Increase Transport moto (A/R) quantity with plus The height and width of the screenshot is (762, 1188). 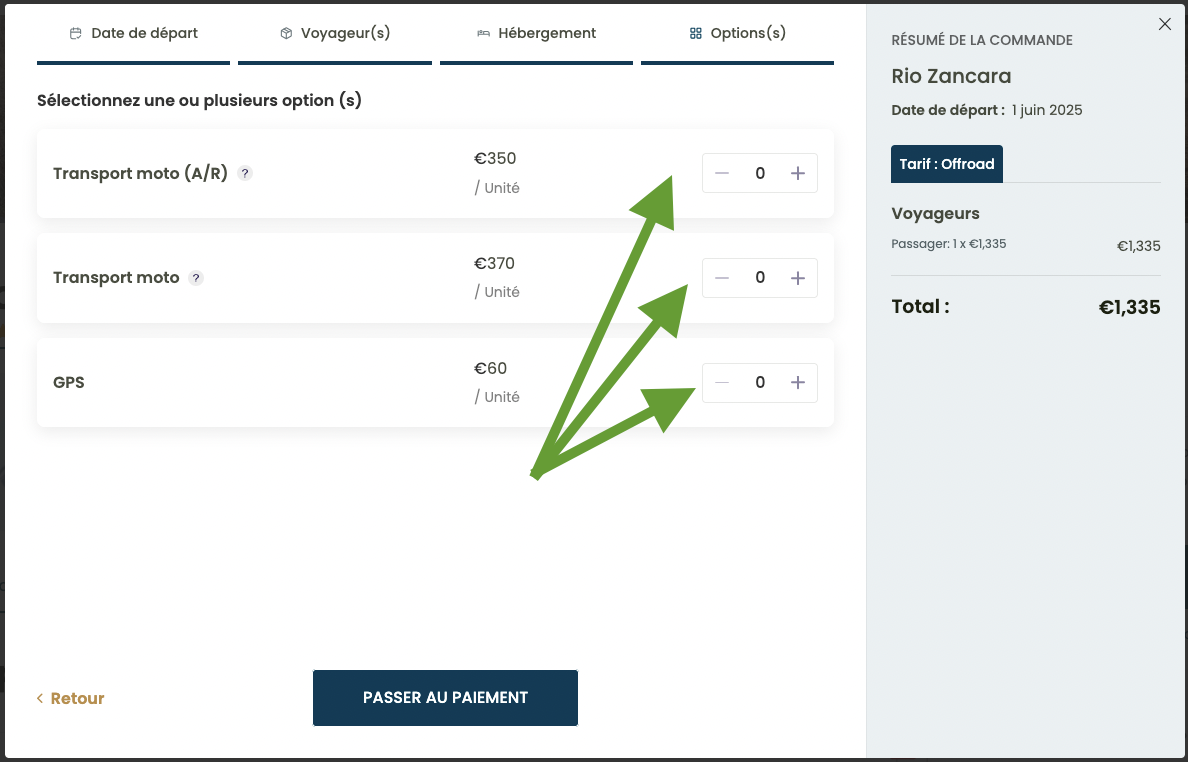[797, 173]
